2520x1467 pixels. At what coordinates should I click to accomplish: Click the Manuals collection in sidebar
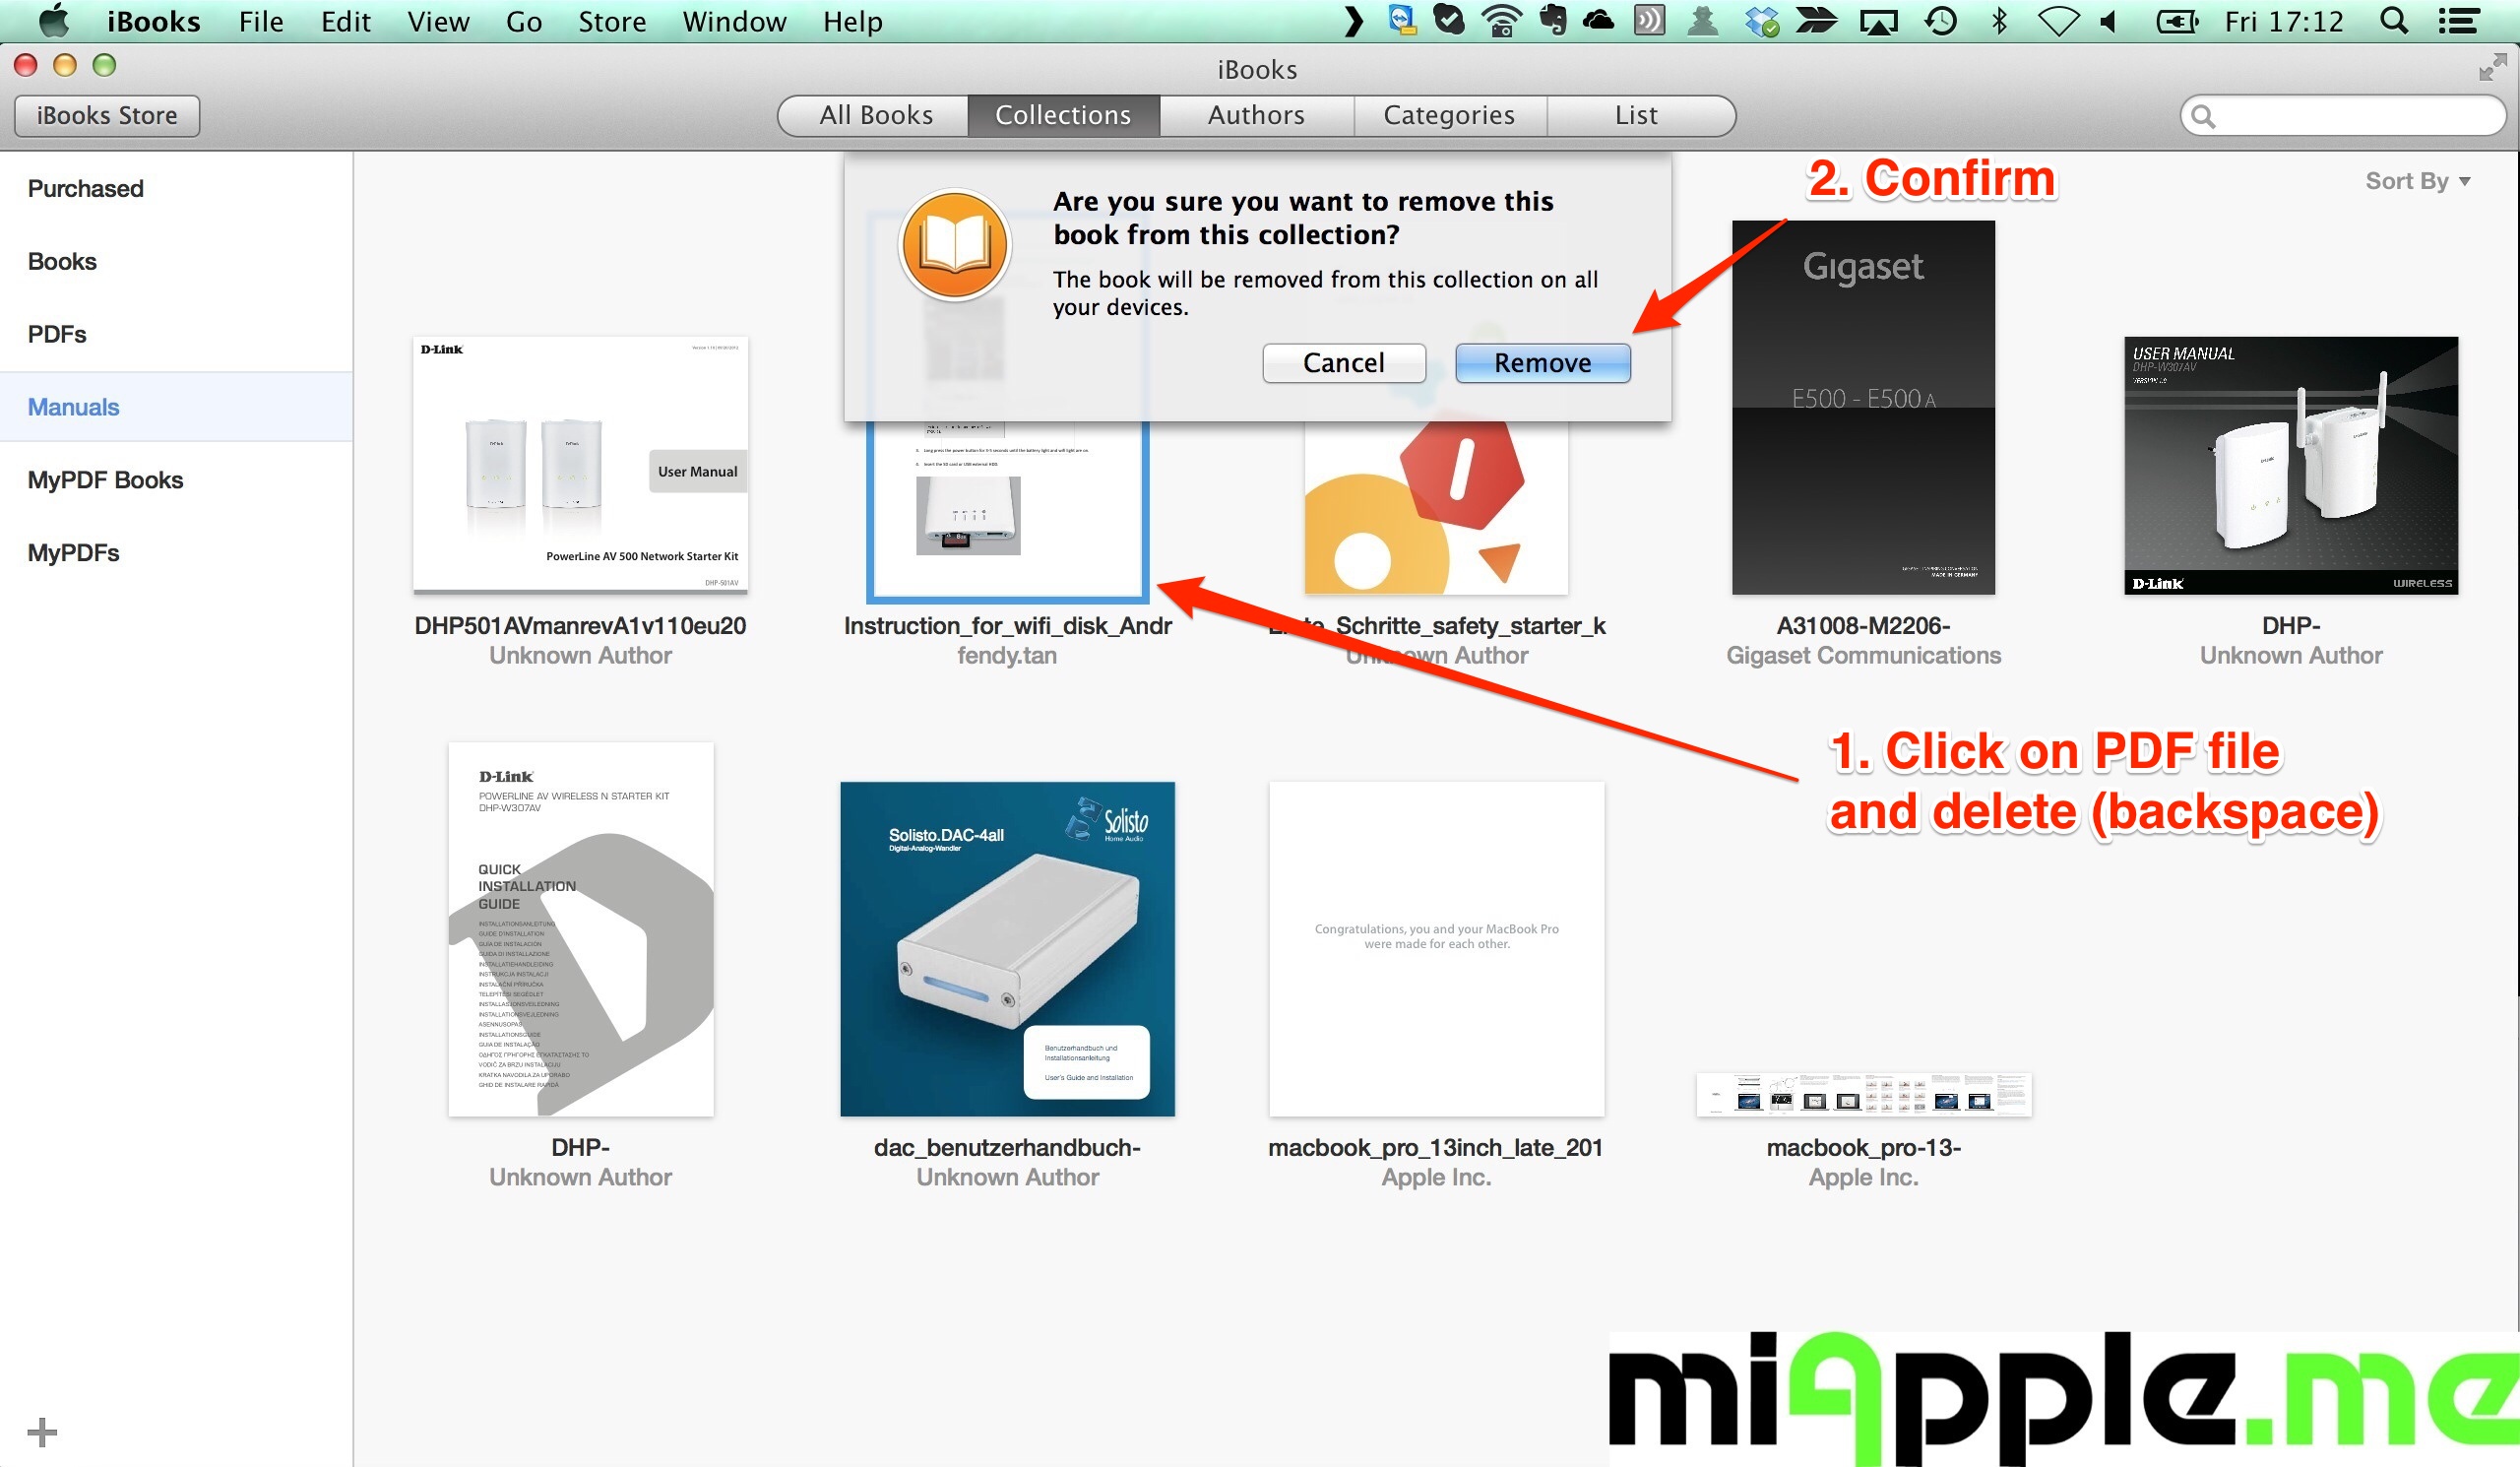(x=73, y=406)
